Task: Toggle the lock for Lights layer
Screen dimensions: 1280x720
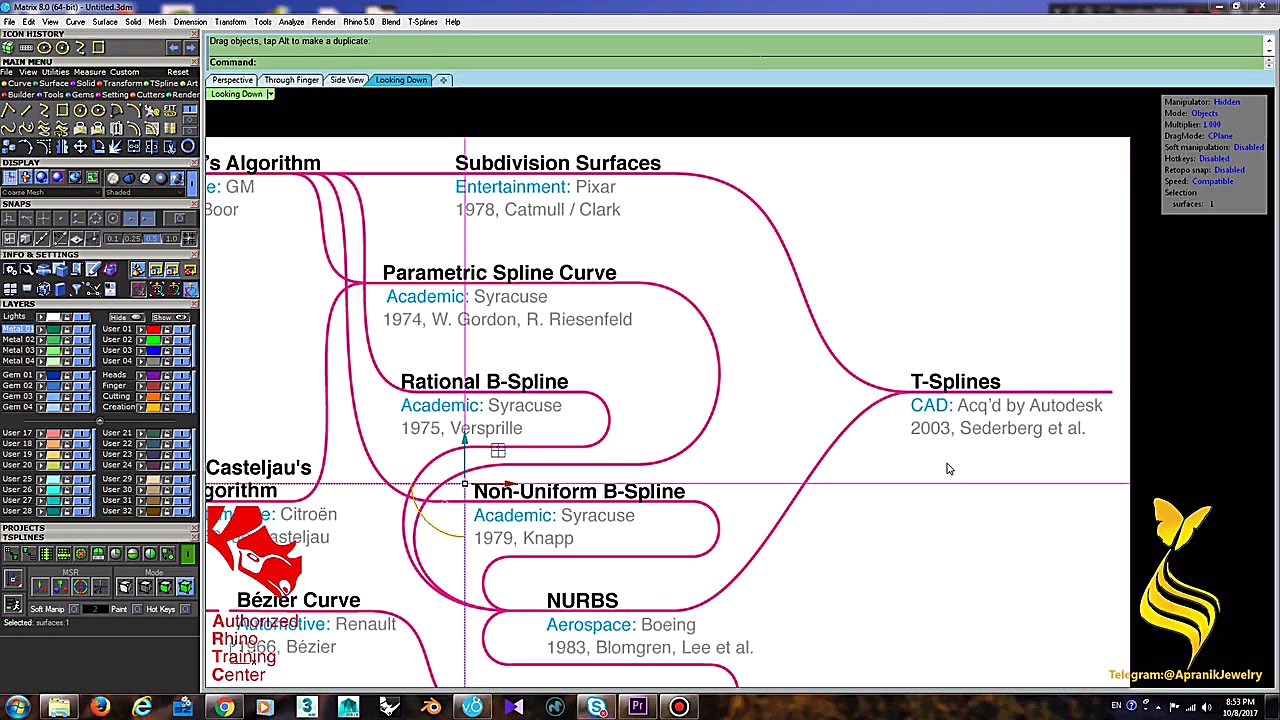Action: pos(67,317)
